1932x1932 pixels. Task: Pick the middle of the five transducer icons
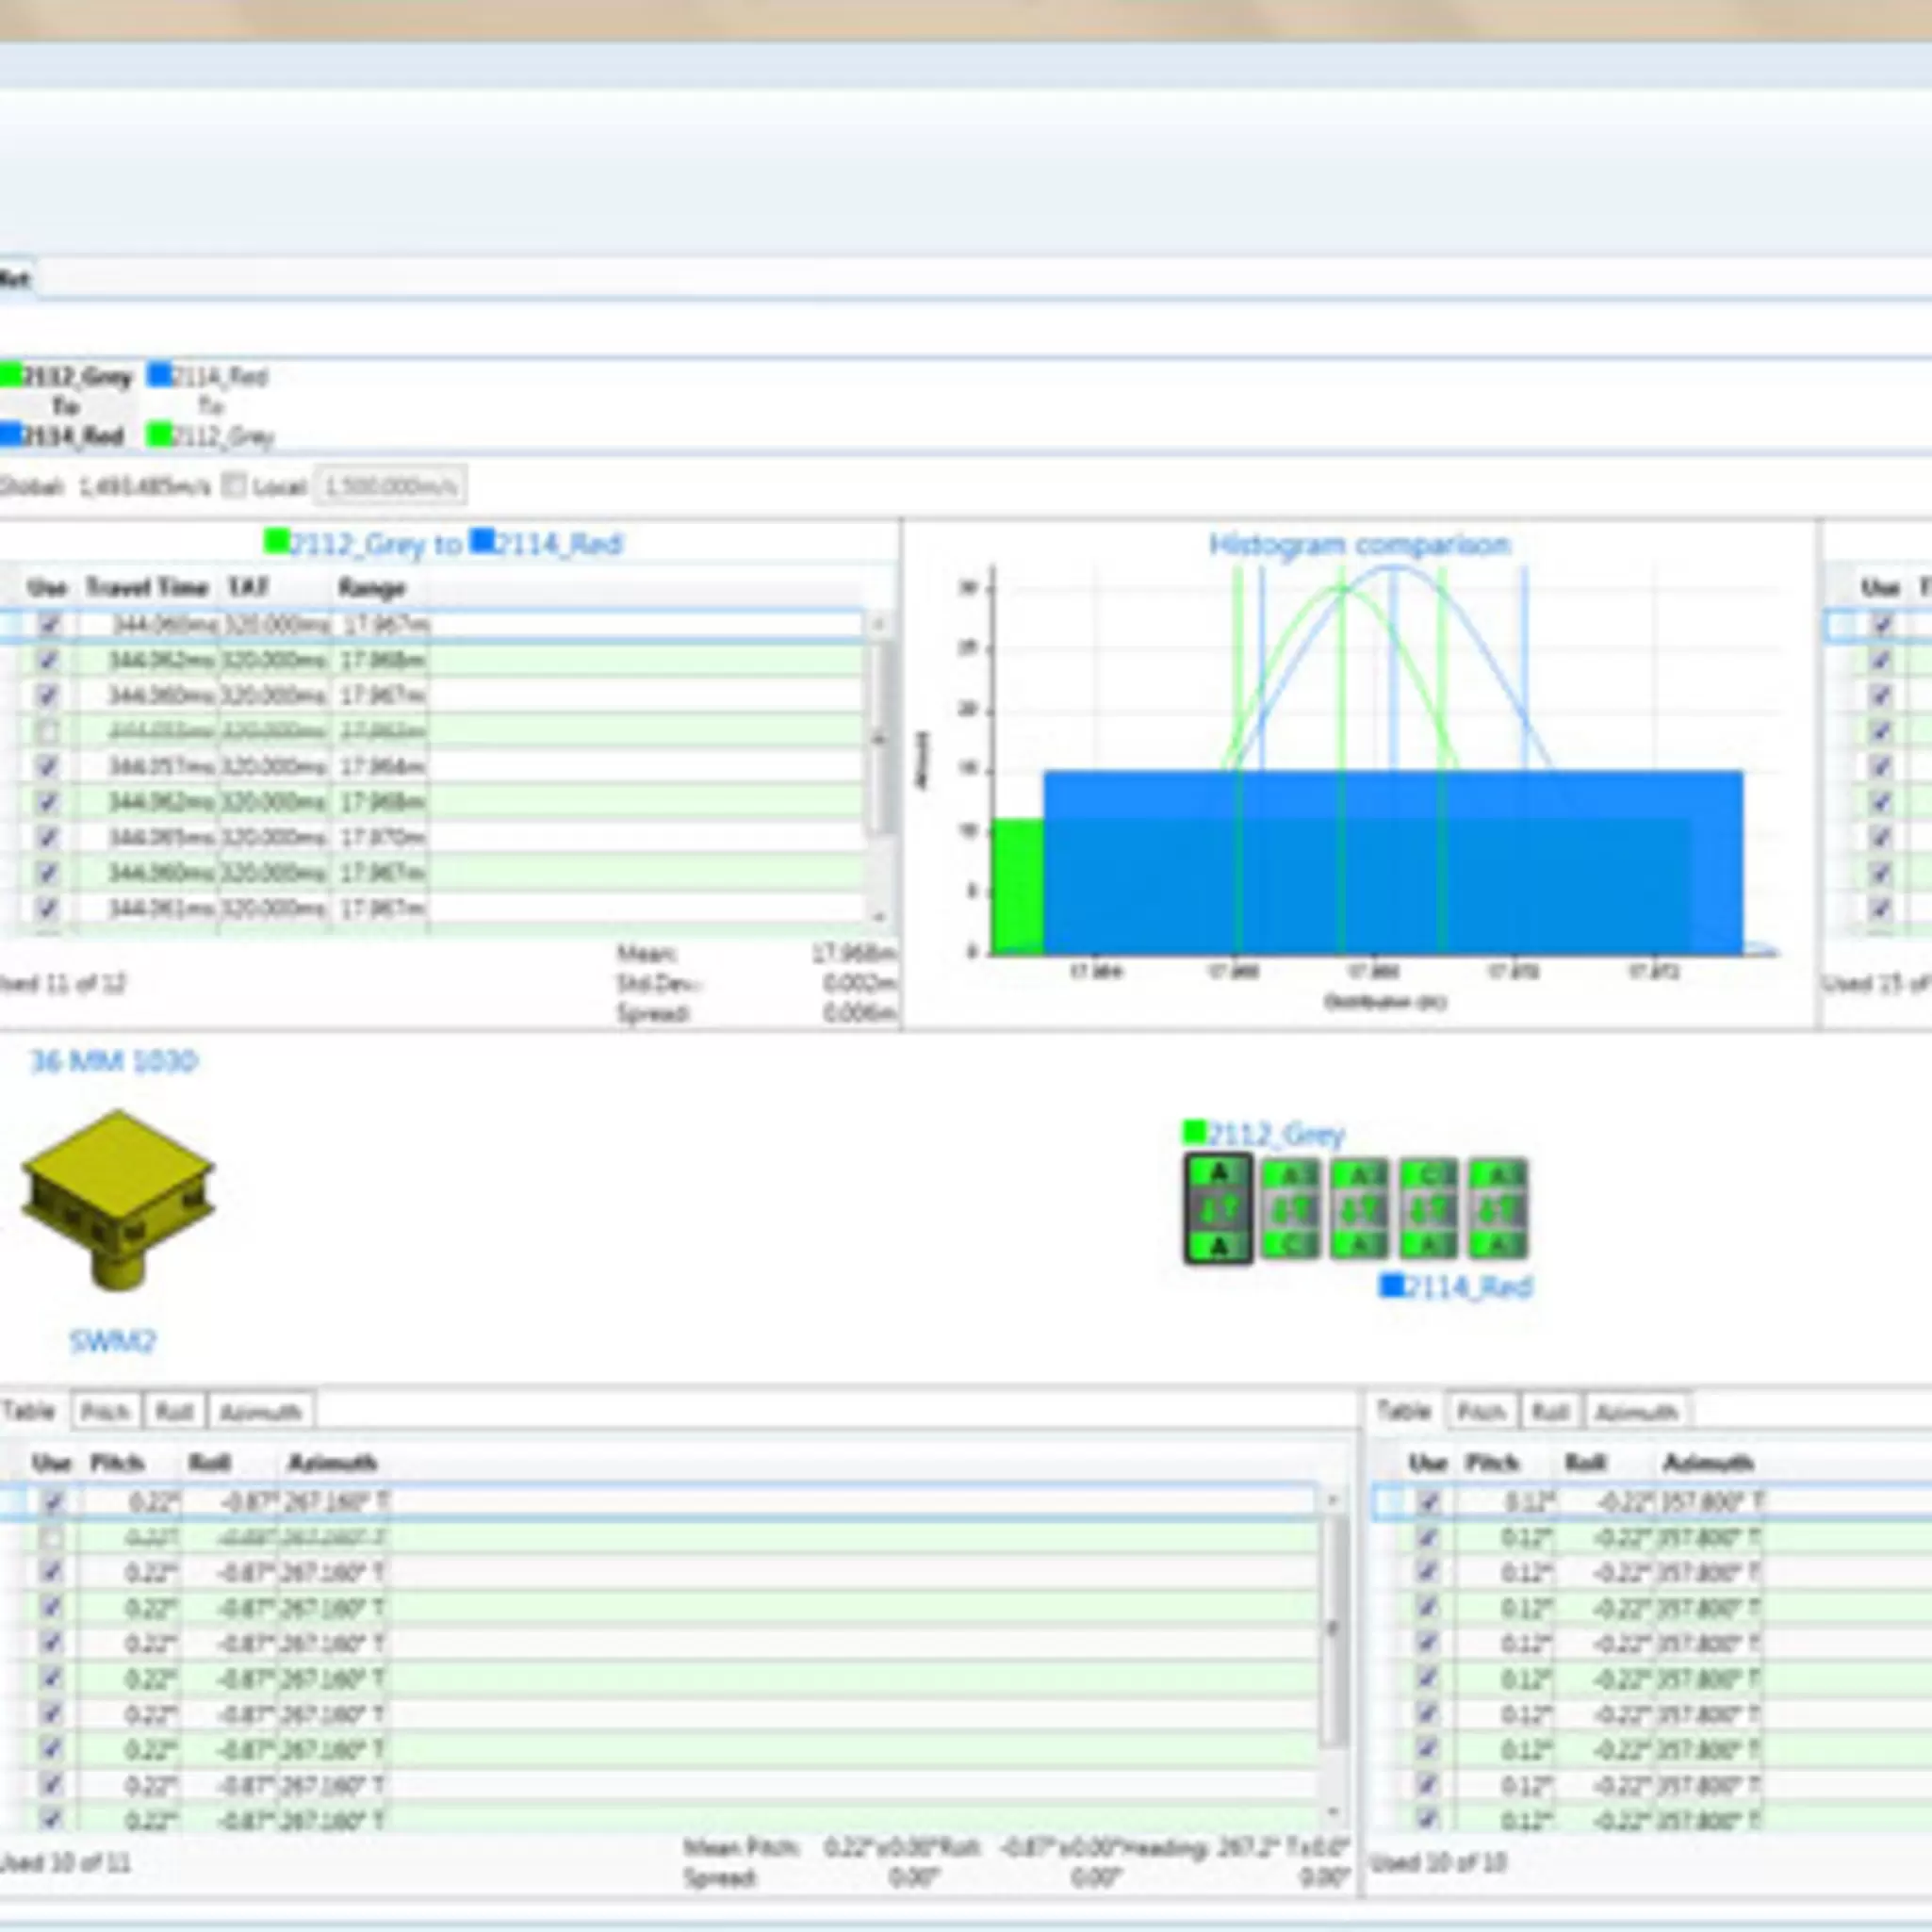(x=1360, y=1209)
